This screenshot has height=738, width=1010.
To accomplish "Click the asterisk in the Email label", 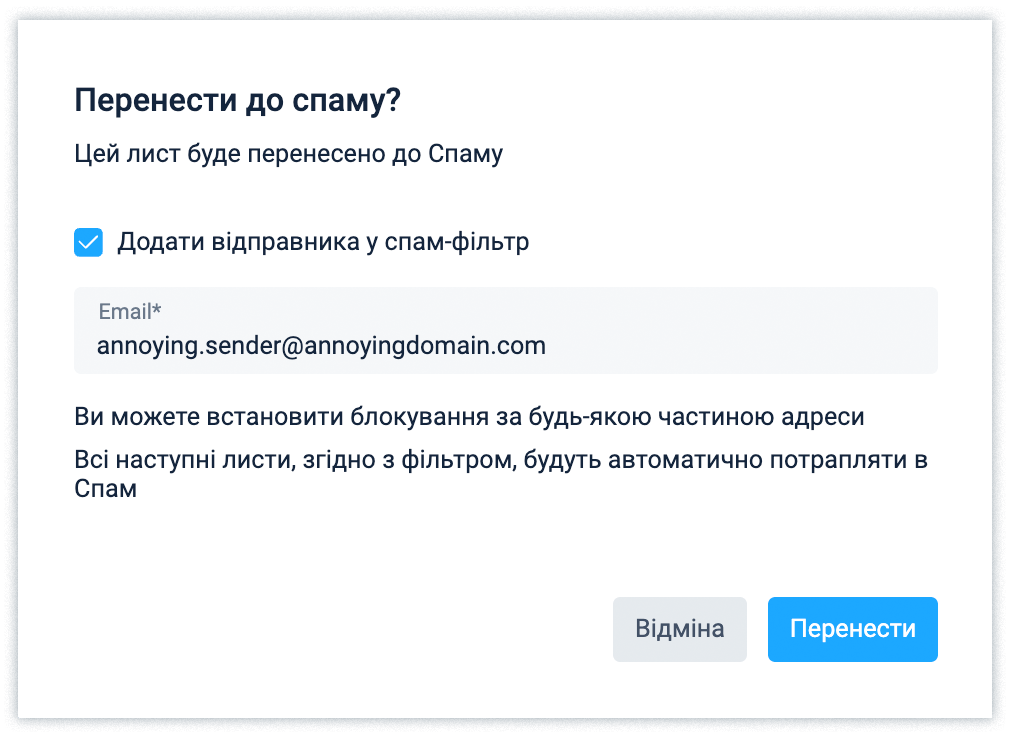I will [x=156, y=310].
